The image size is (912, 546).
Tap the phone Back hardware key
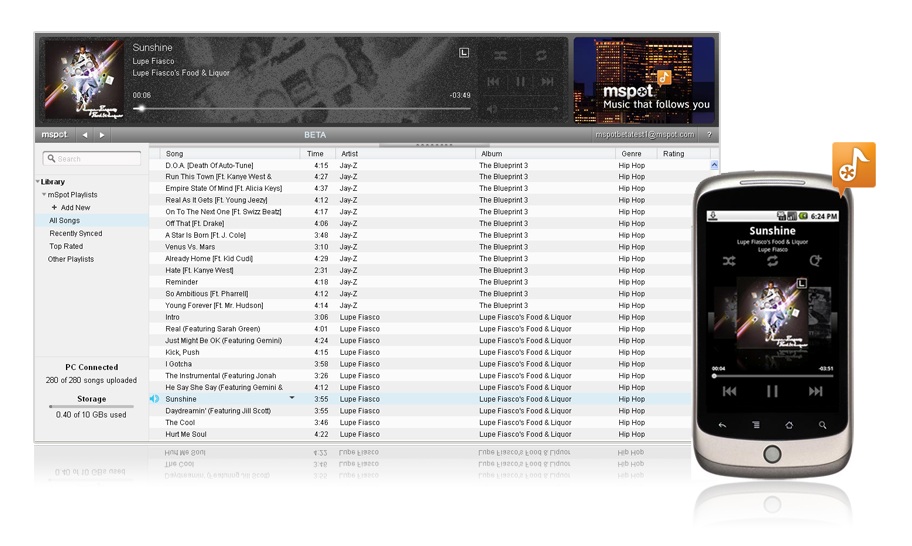coord(722,425)
